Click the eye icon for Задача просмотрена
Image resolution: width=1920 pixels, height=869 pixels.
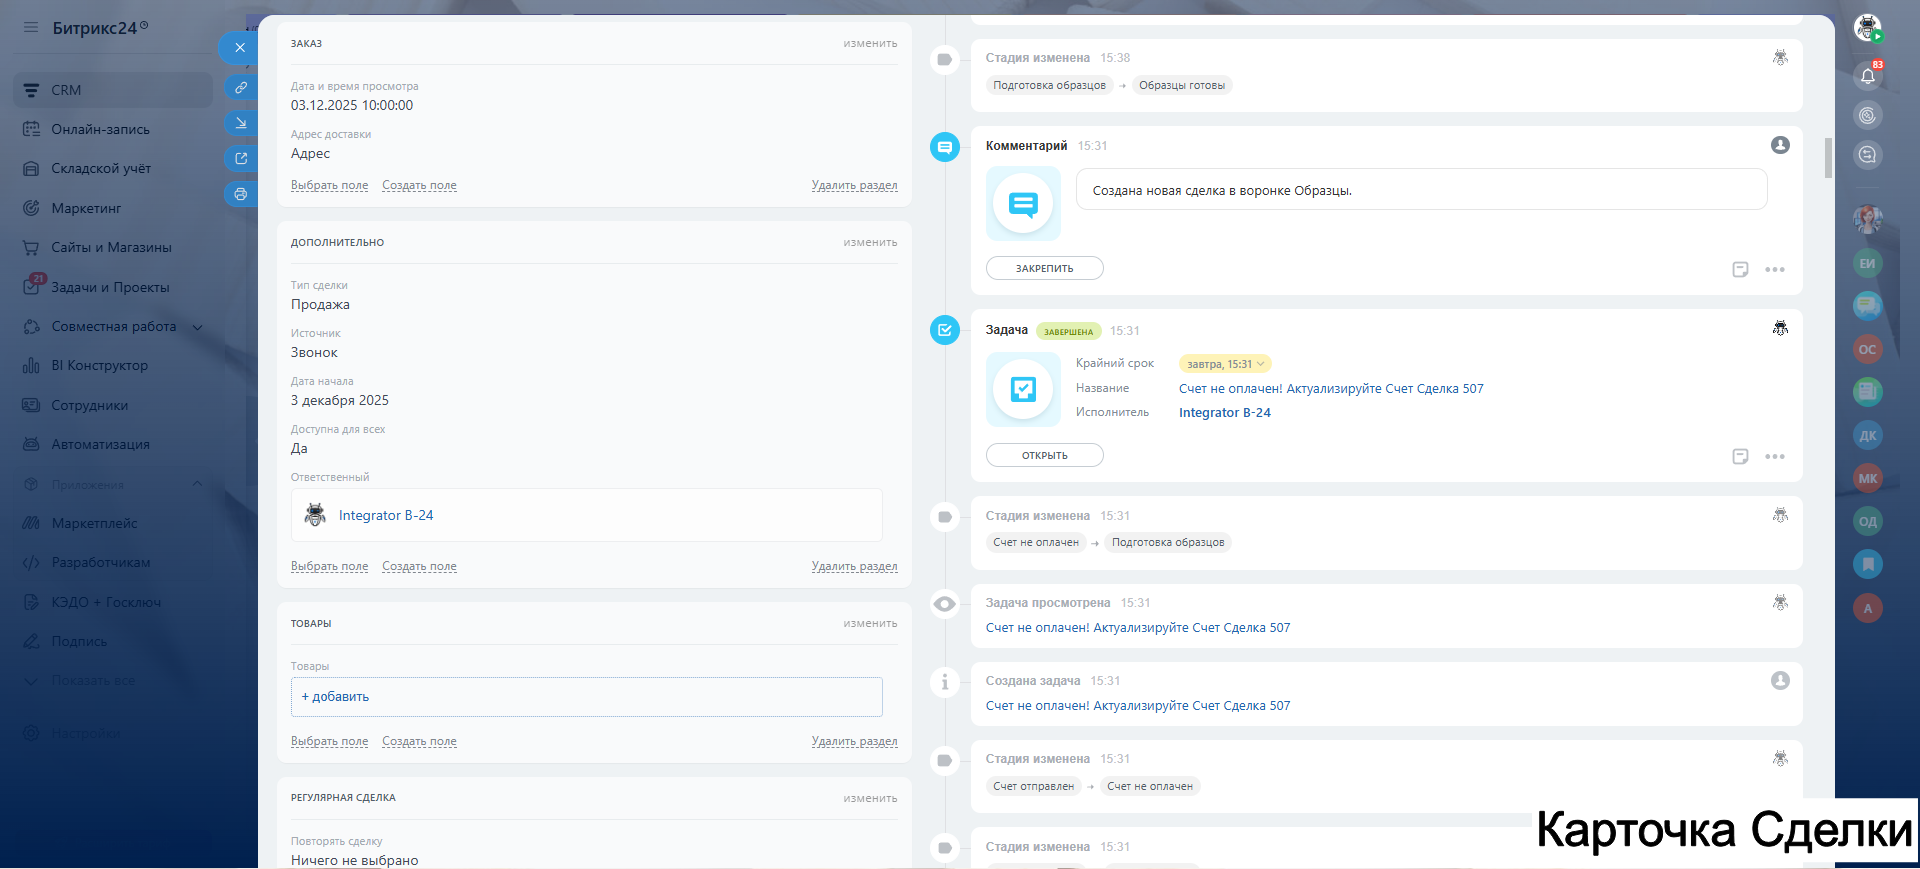click(x=944, y=604)
